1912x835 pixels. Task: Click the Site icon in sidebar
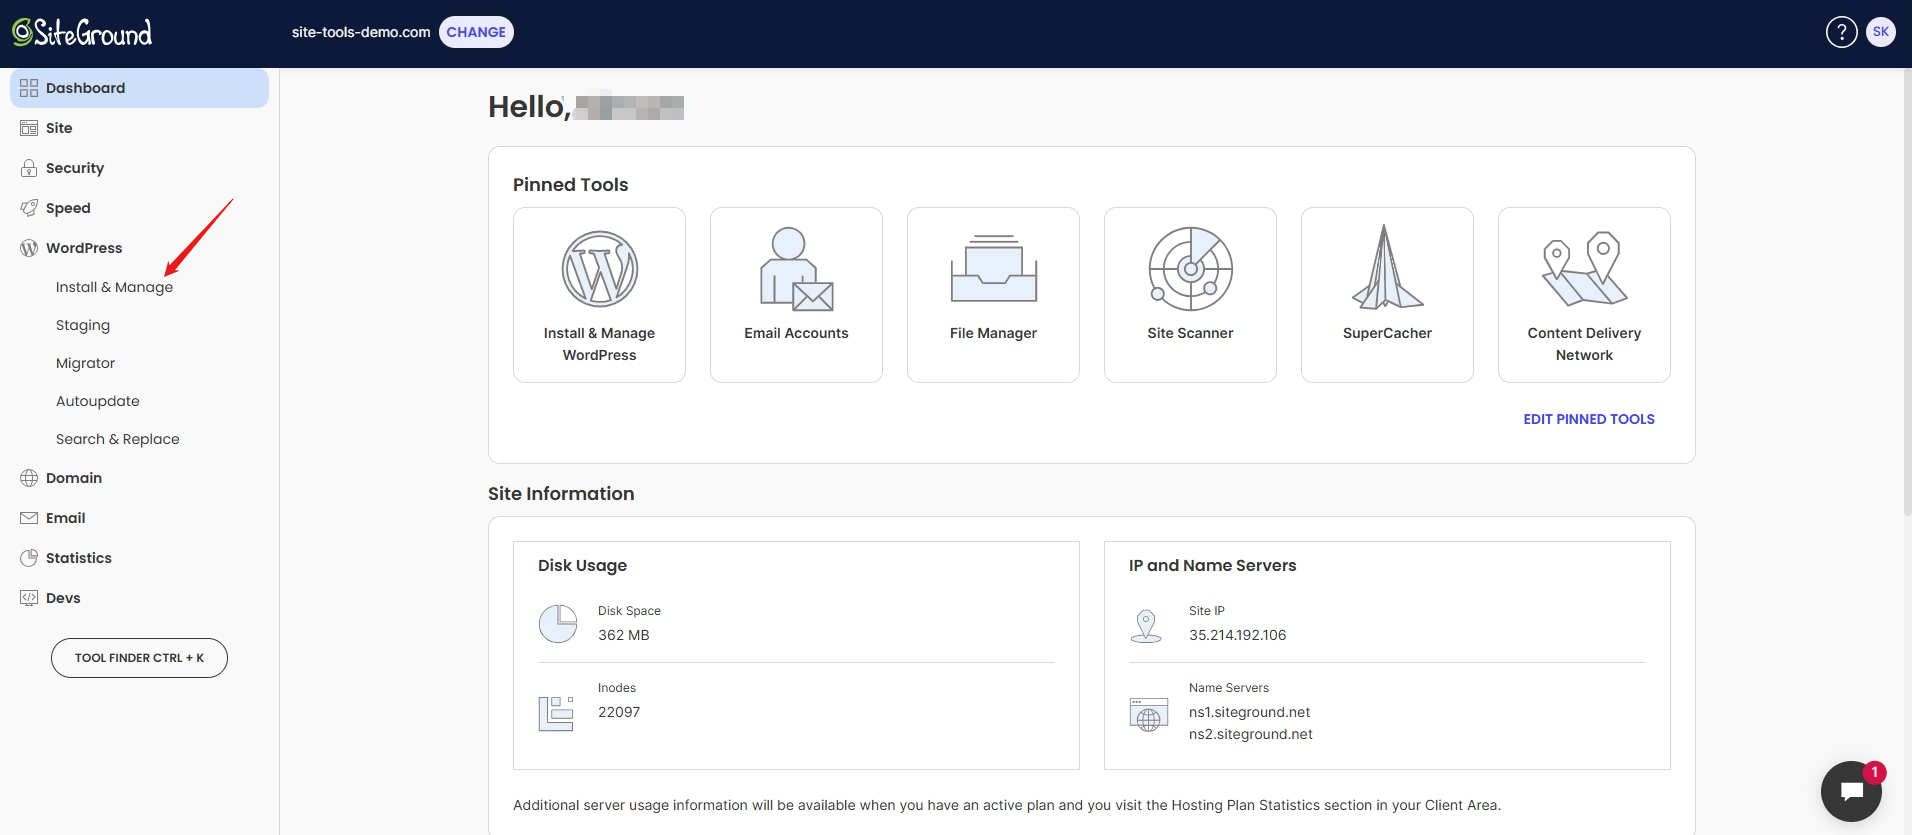29,128
